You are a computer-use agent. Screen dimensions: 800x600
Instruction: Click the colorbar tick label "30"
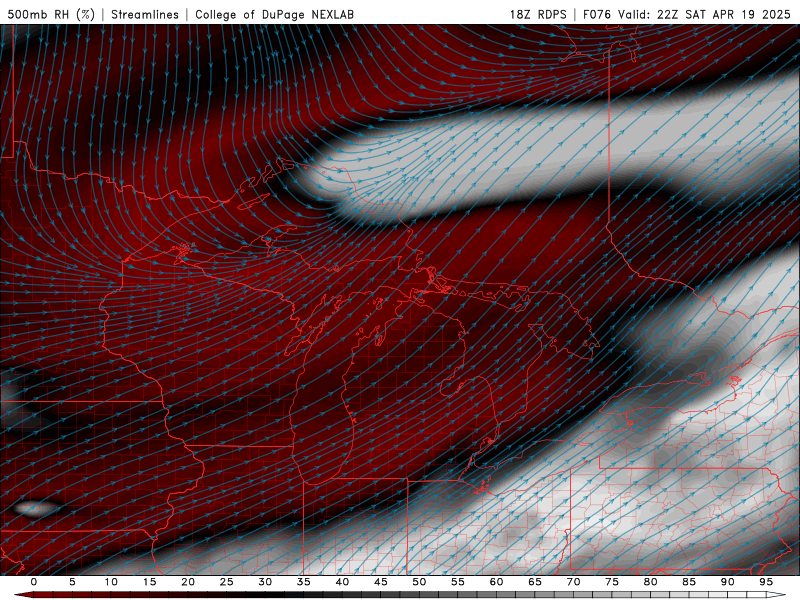tap(265, 582)
